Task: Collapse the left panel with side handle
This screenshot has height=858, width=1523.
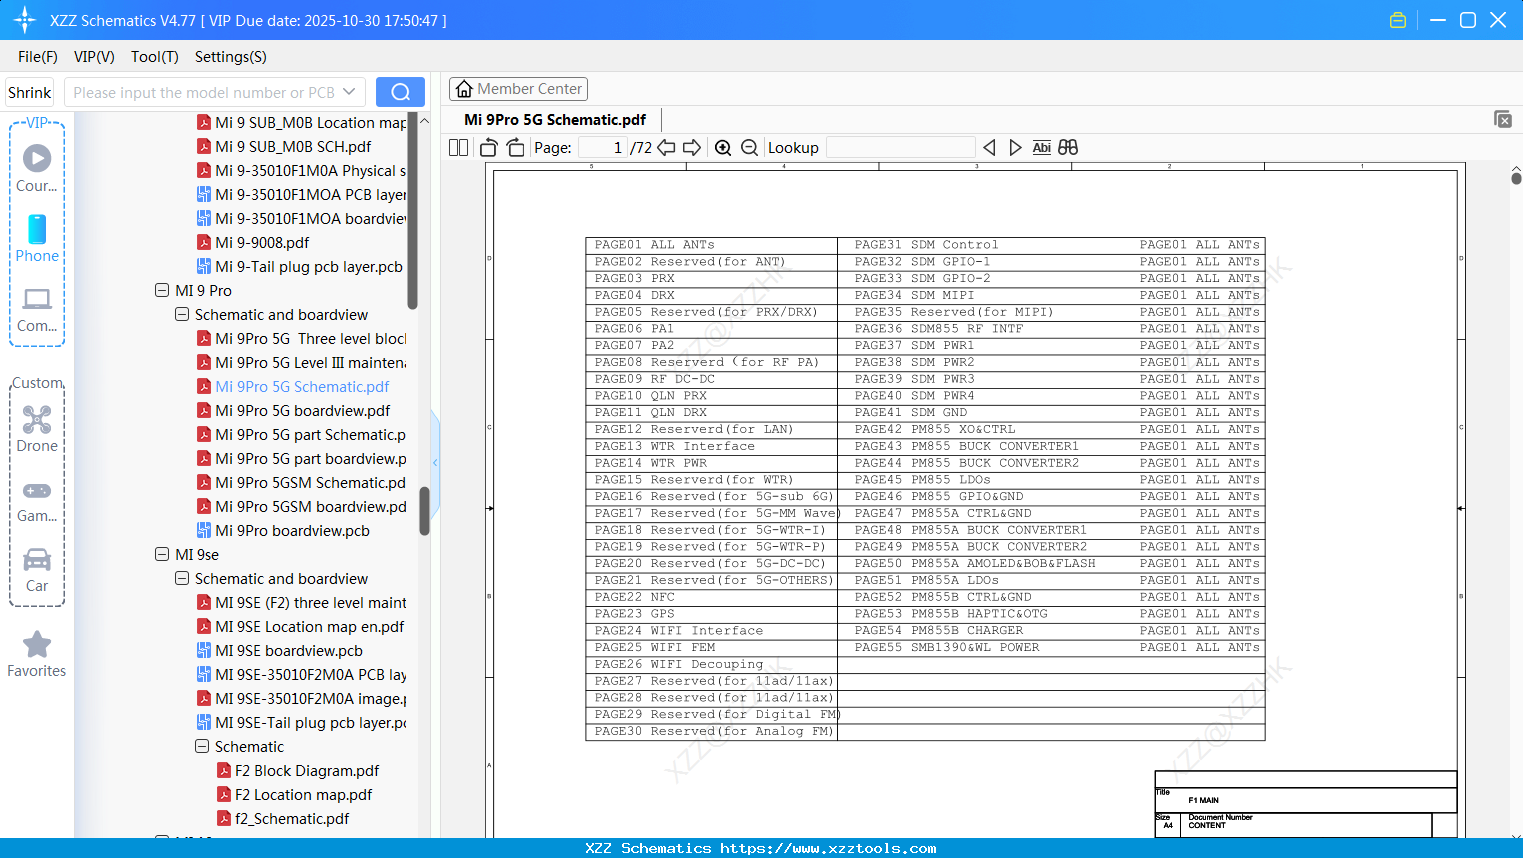Action: point(435,462)
